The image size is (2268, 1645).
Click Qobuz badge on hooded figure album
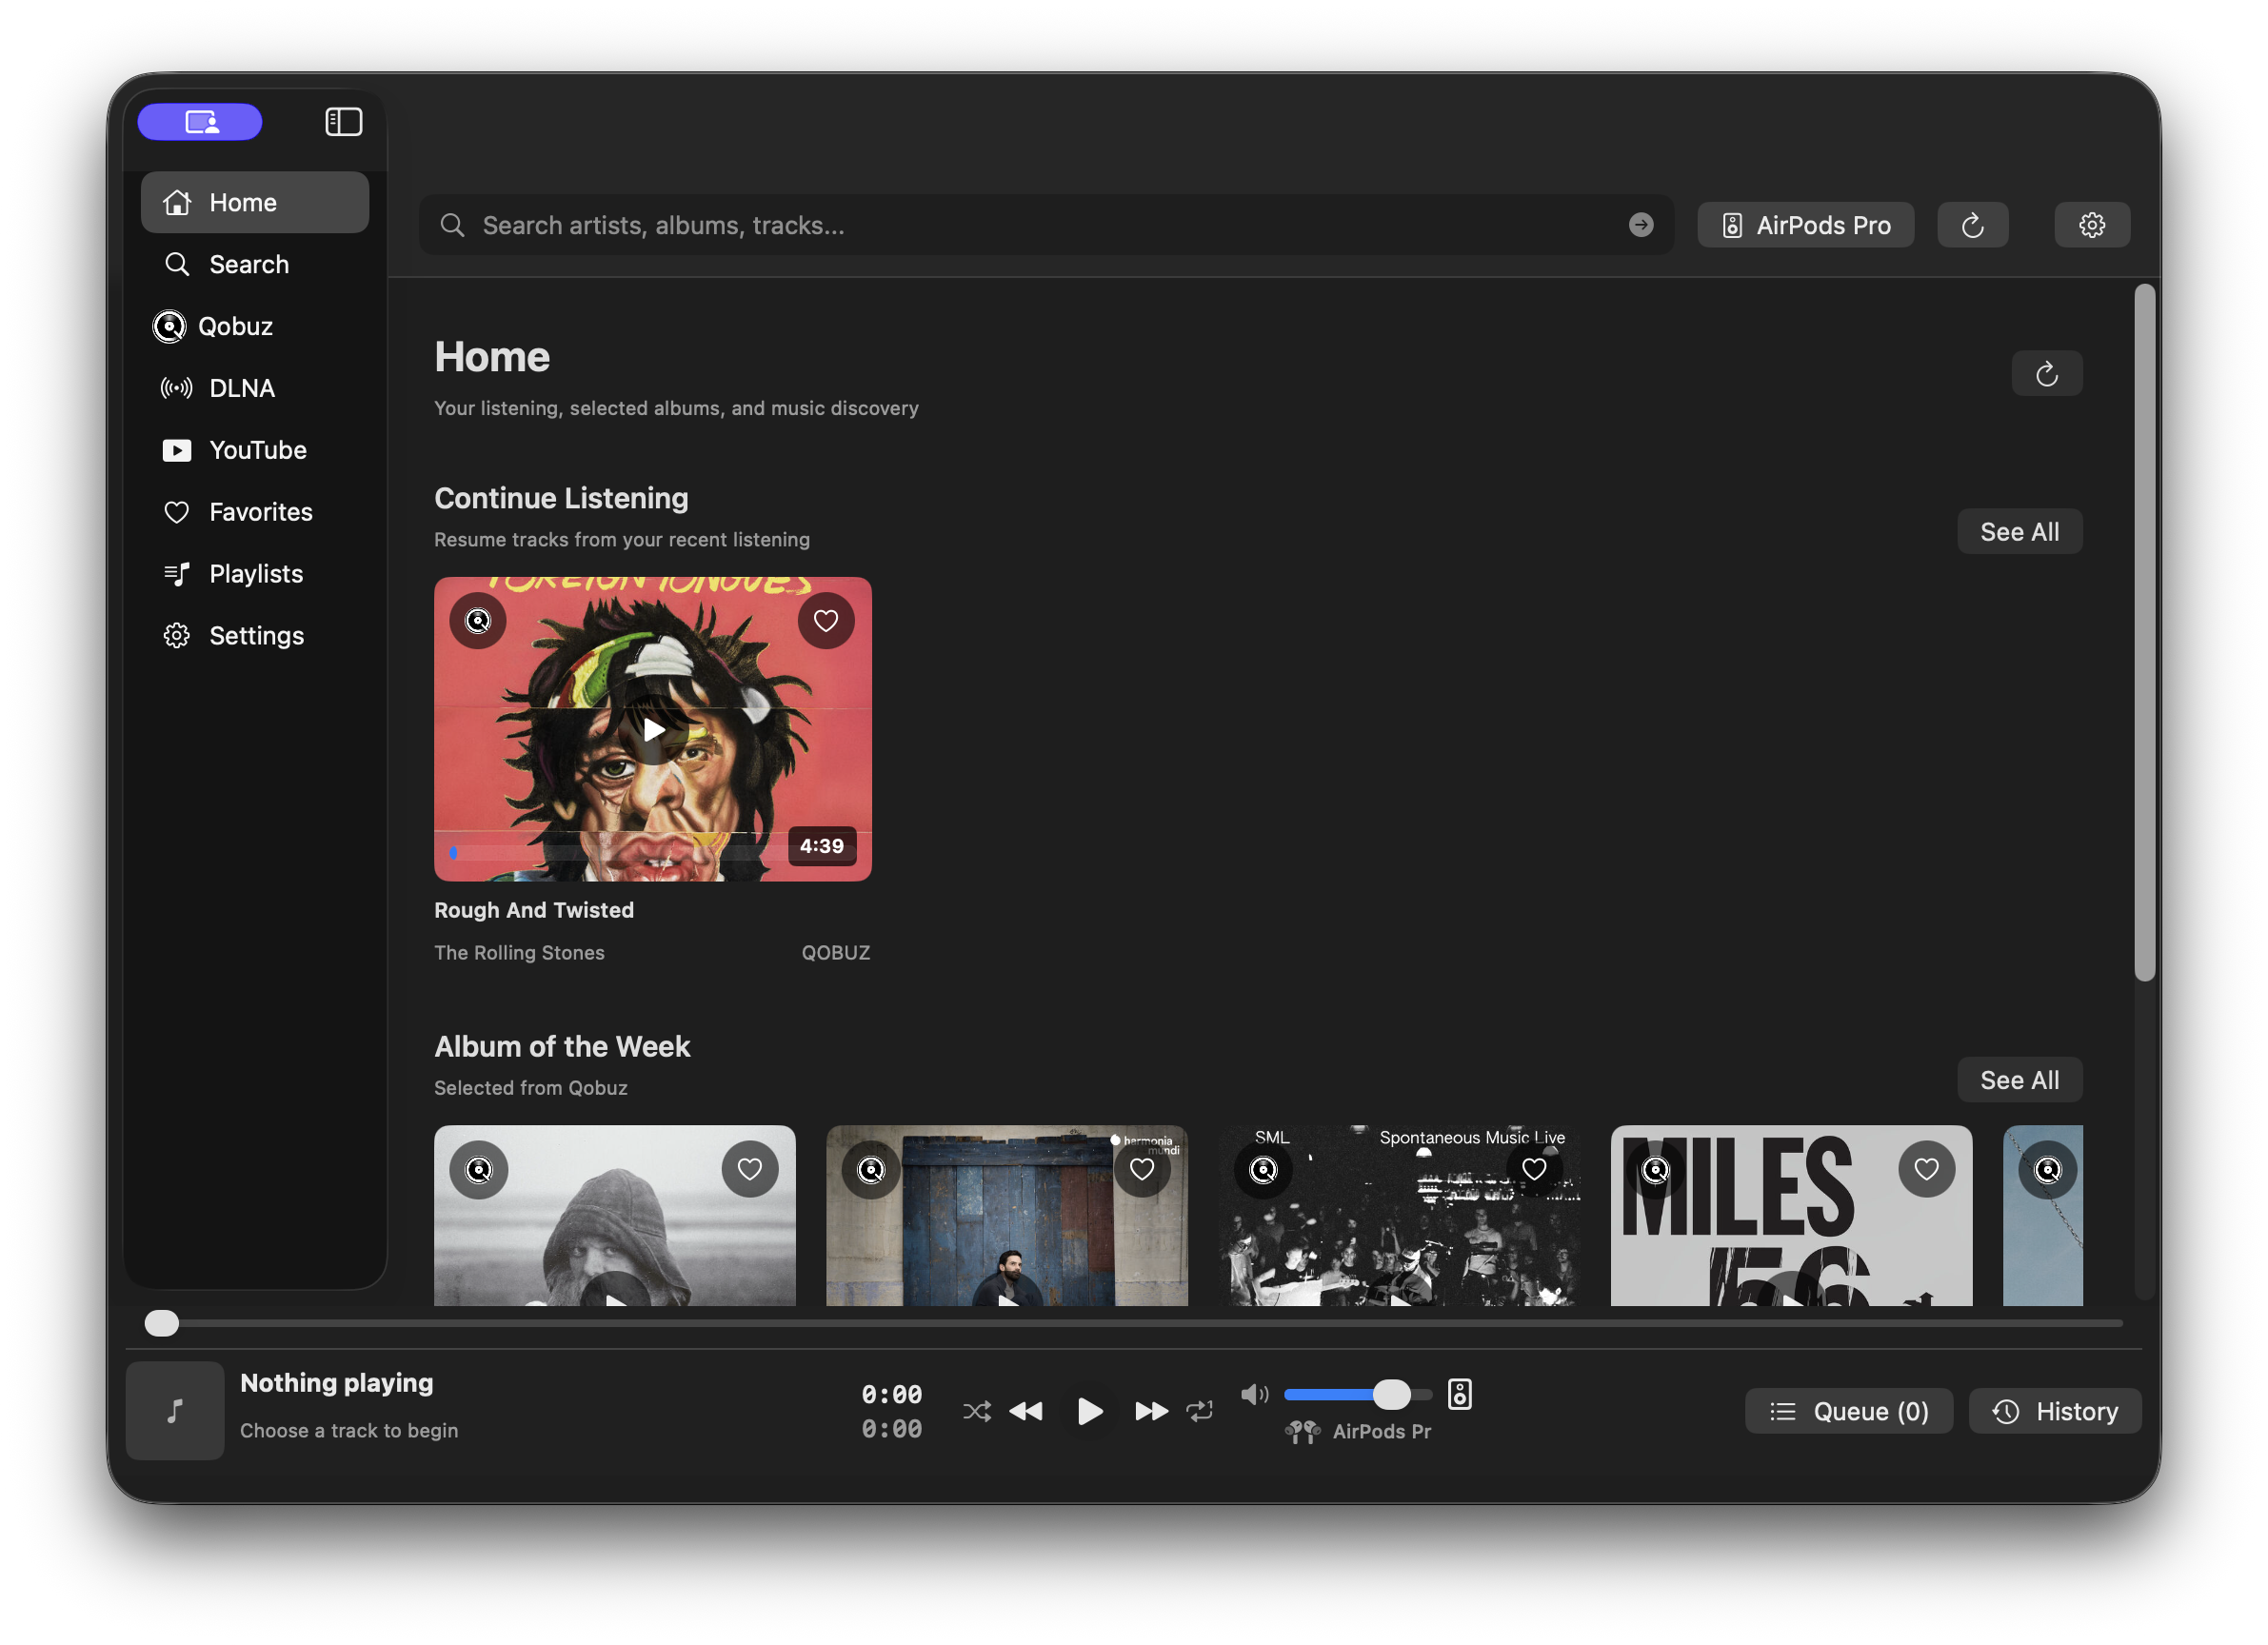(478, 1169)
